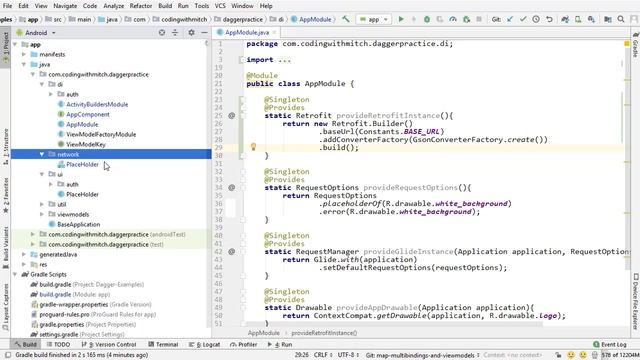Expand the manifests folder
The image size is (640, 360).
(24, 54)
